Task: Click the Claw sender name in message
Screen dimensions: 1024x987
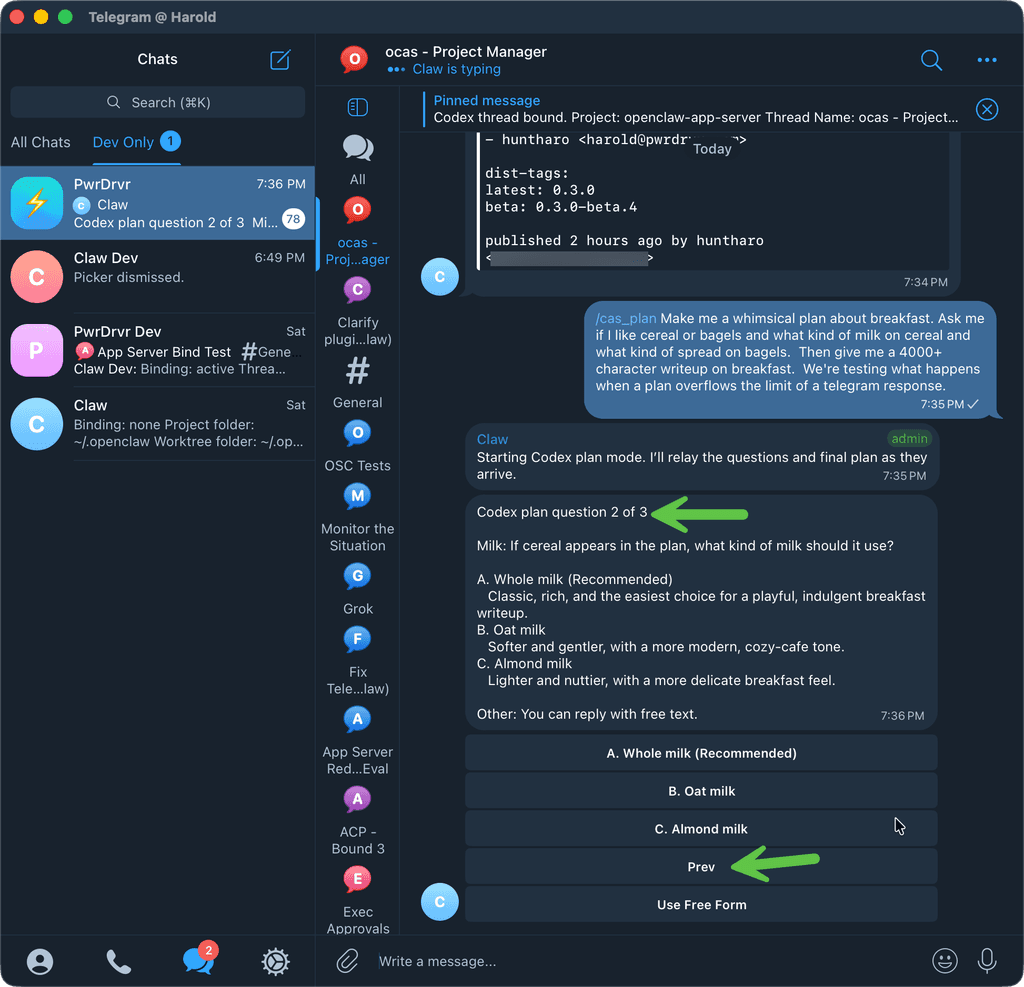Action: [x=492, y=439]
